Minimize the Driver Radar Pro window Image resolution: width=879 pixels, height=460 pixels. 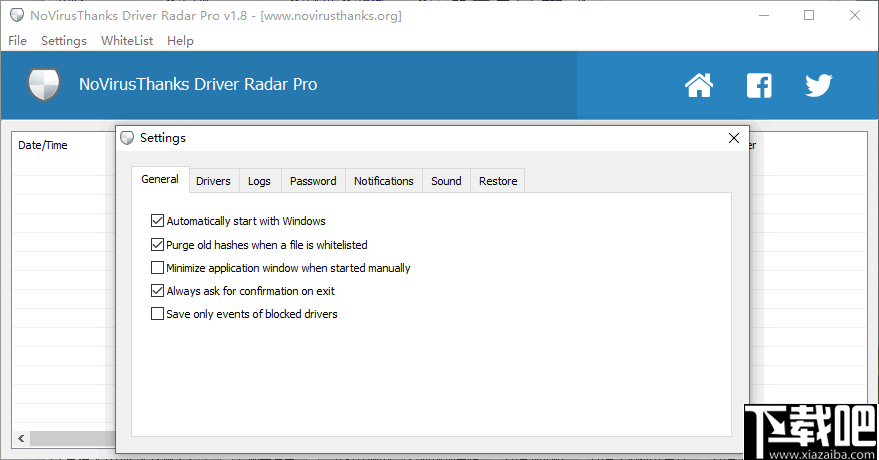[x=764, y=15]
